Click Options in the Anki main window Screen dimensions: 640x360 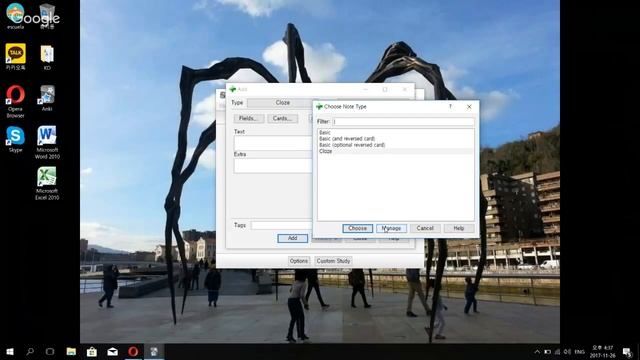click(299, 261)
